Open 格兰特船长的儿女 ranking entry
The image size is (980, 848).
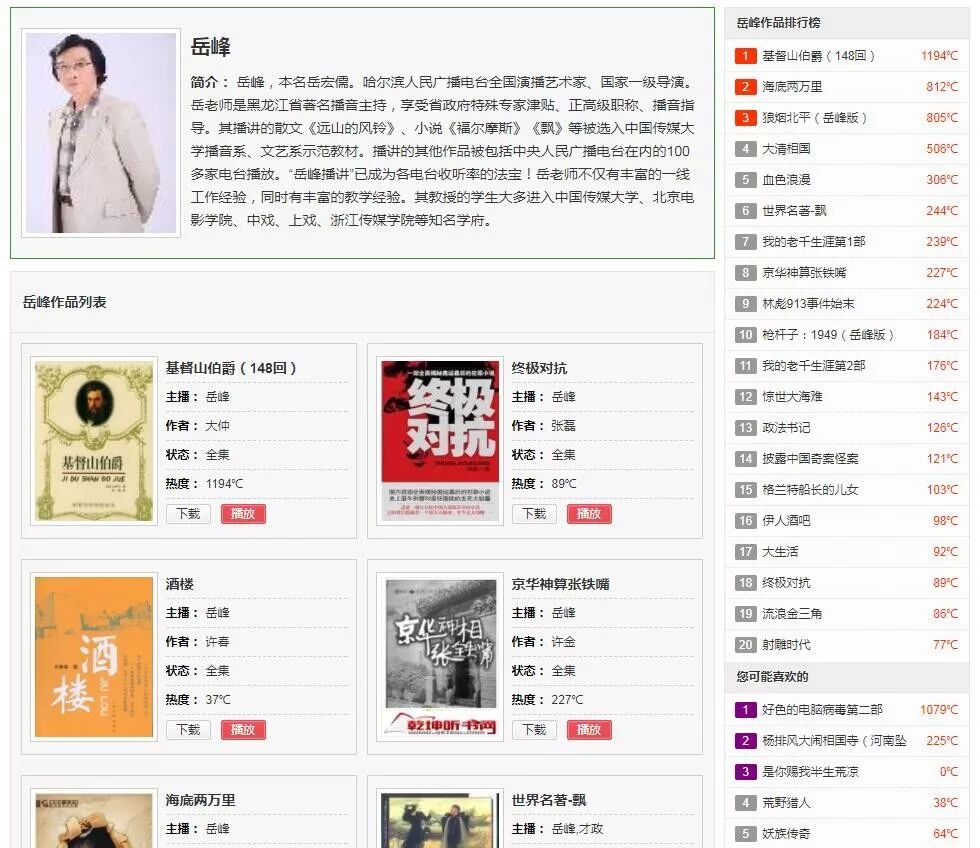810,490
